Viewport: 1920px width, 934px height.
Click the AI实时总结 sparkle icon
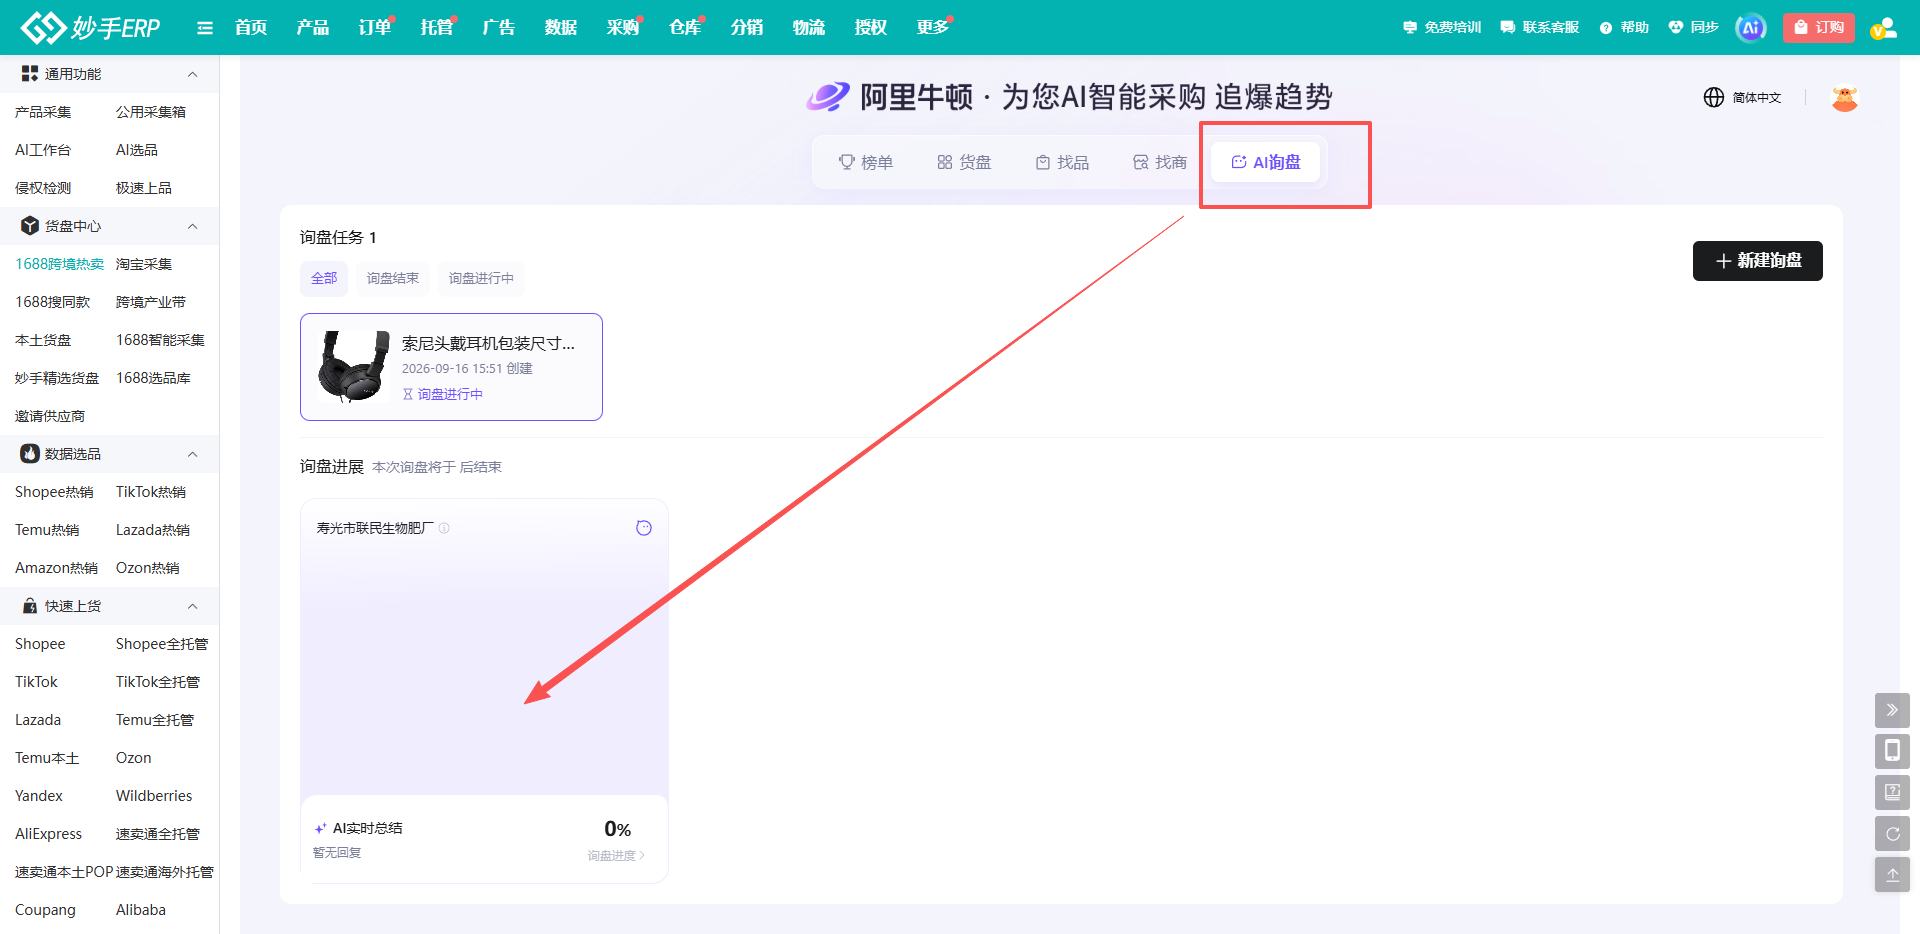pyautogui.click(x=320, y=828)
